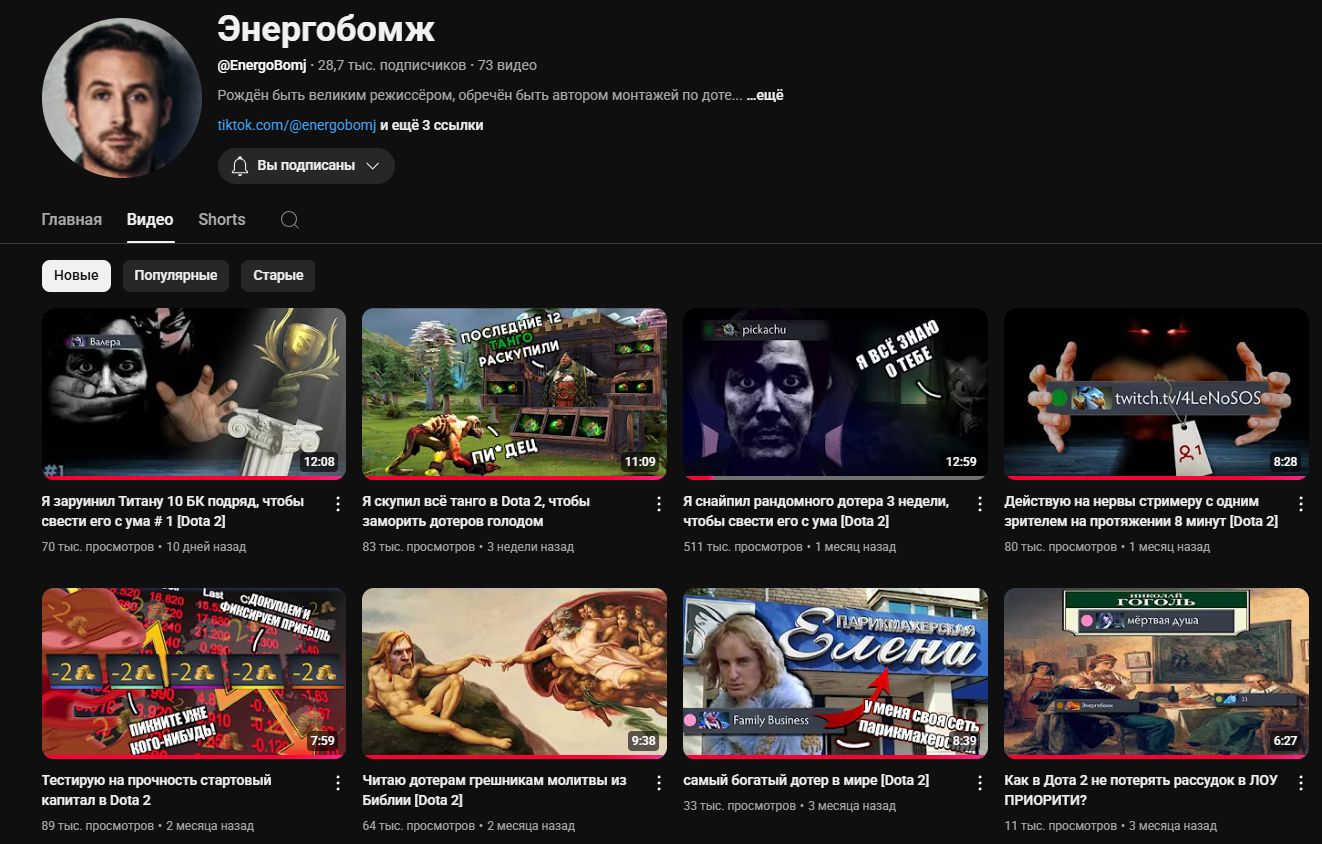Open video title Тестирую на прочность стартовый капитал

[x=157, y=790]
